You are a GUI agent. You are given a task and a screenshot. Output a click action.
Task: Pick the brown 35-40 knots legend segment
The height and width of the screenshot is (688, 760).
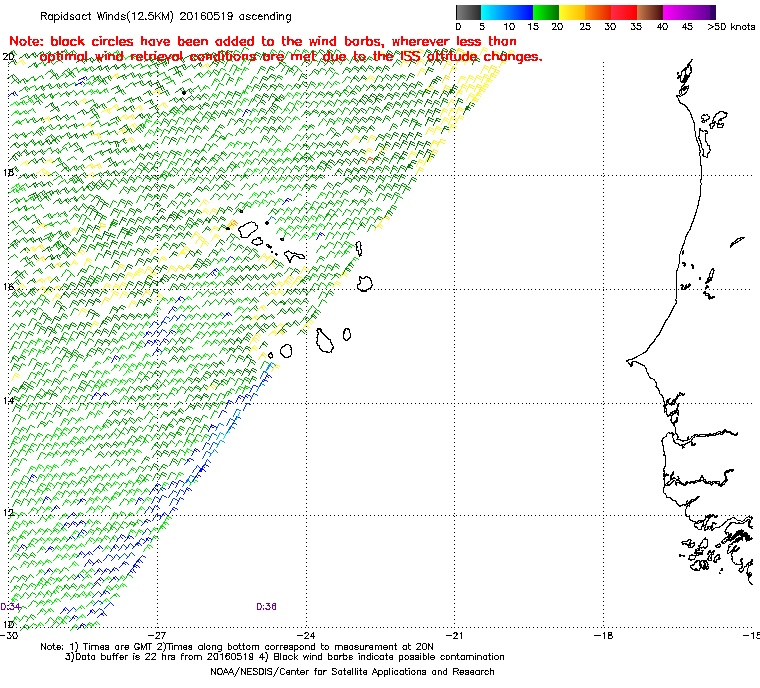[650, 12]
